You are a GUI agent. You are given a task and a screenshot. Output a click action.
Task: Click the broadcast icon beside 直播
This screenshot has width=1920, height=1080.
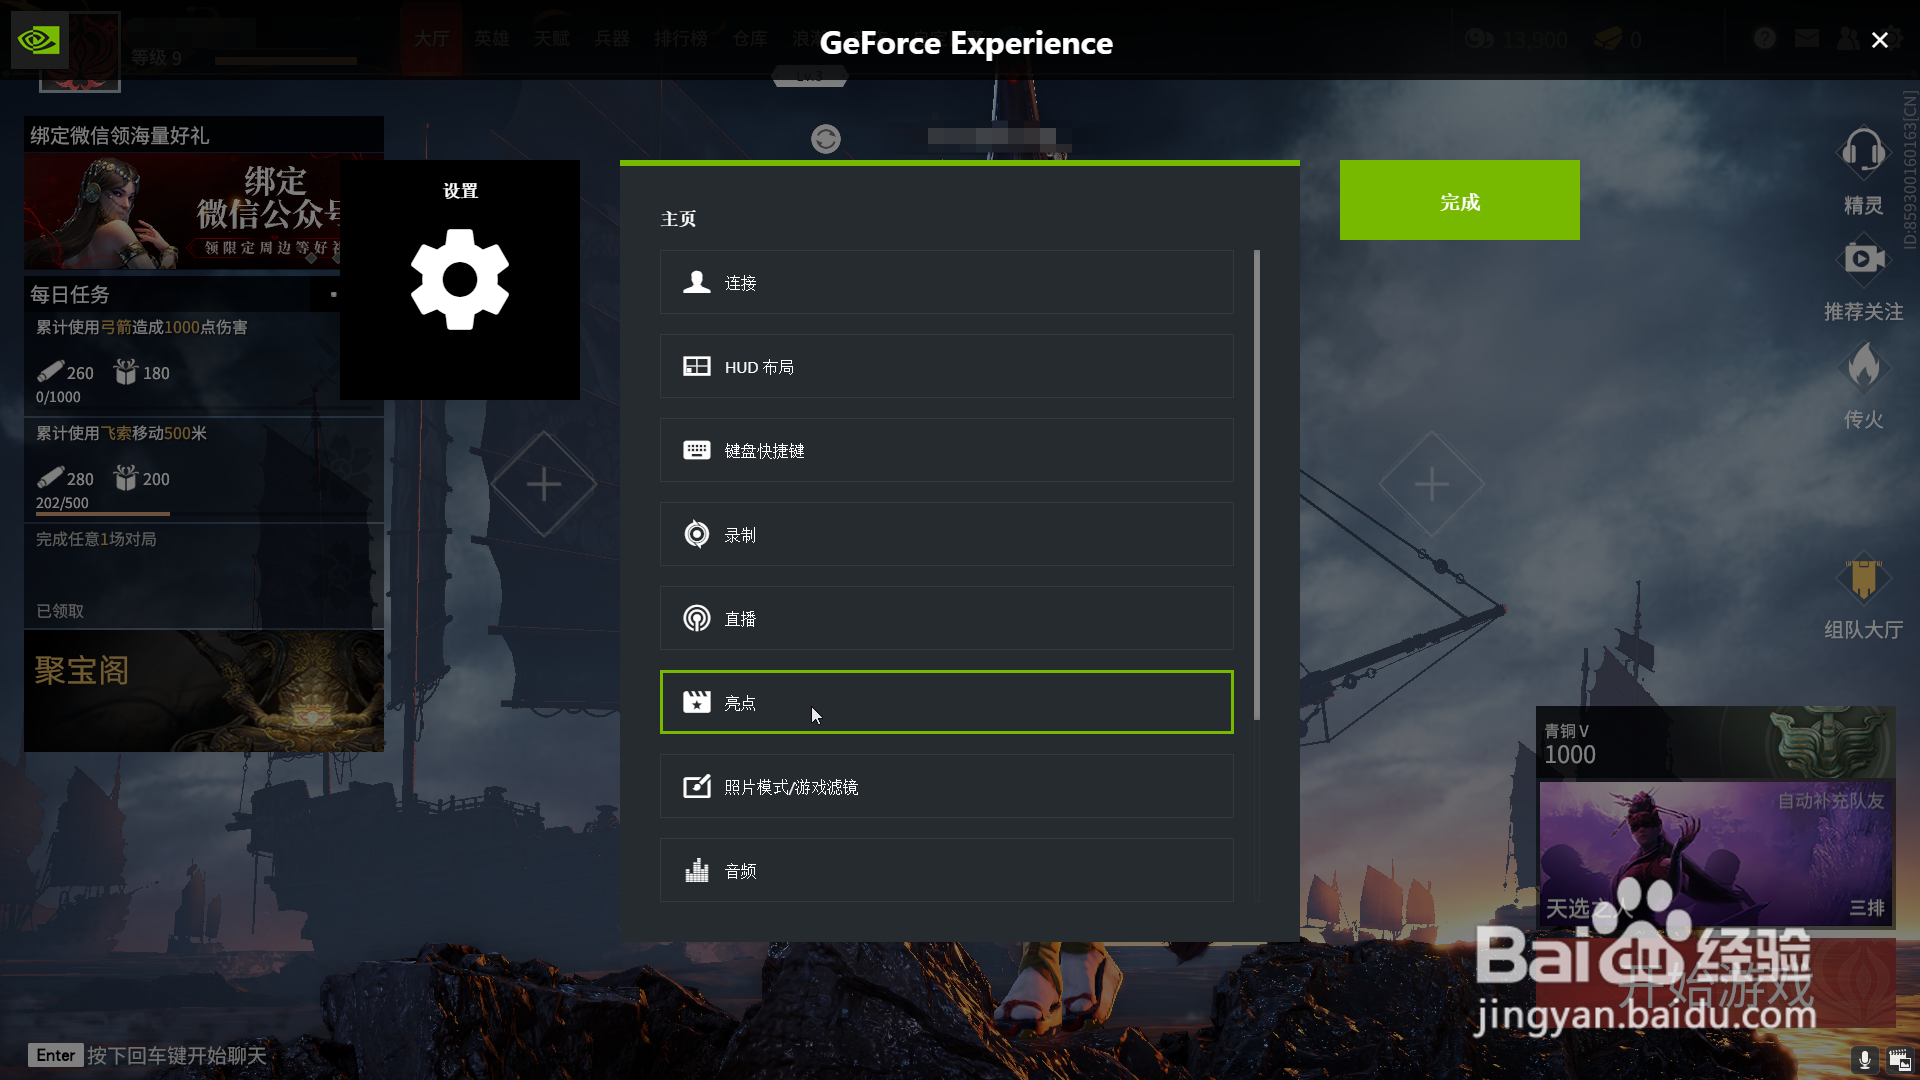coord(697,618)
